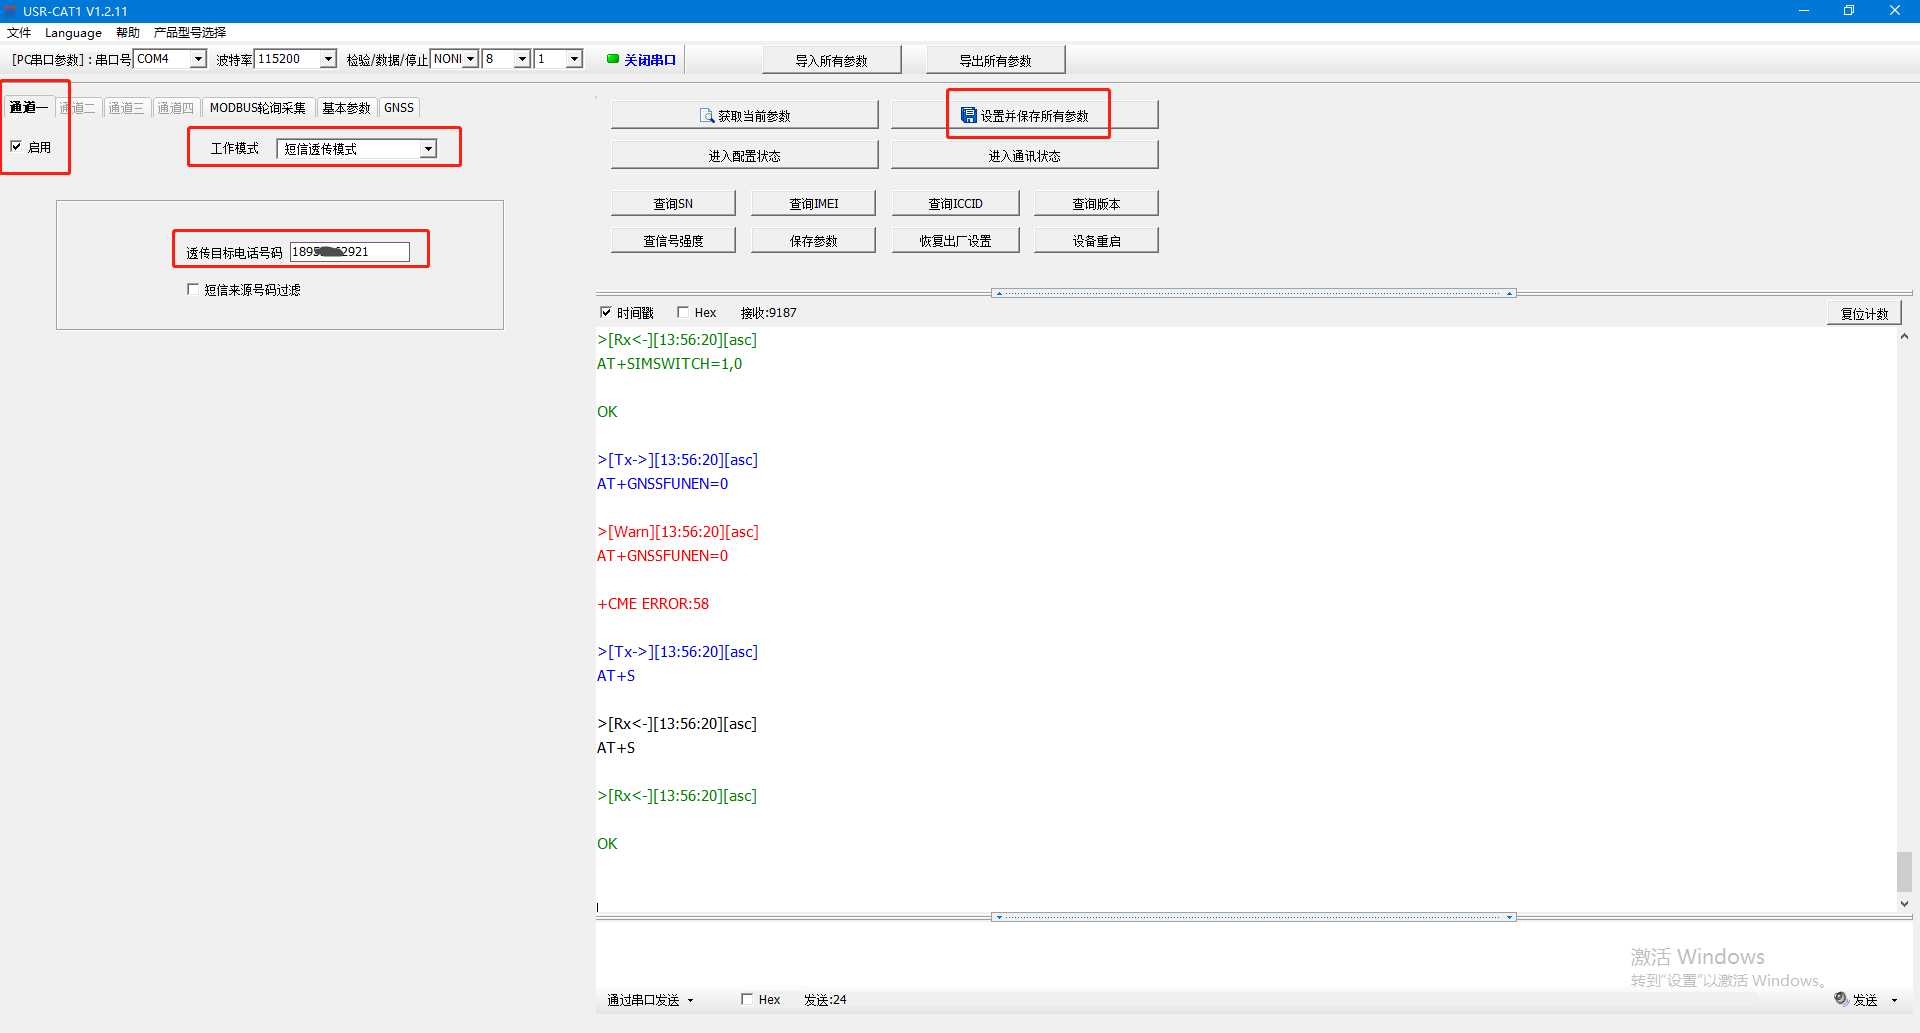Expand the baud rate 115200 dropdown
Viewport: 1920px width, 1033px height.
tap(328, 59)
